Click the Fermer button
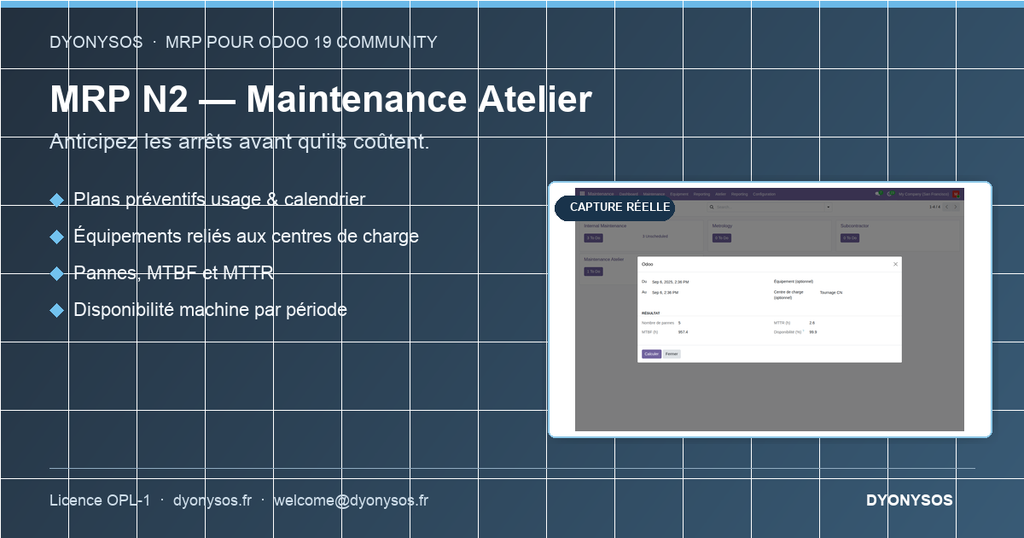 click(672, 354)
